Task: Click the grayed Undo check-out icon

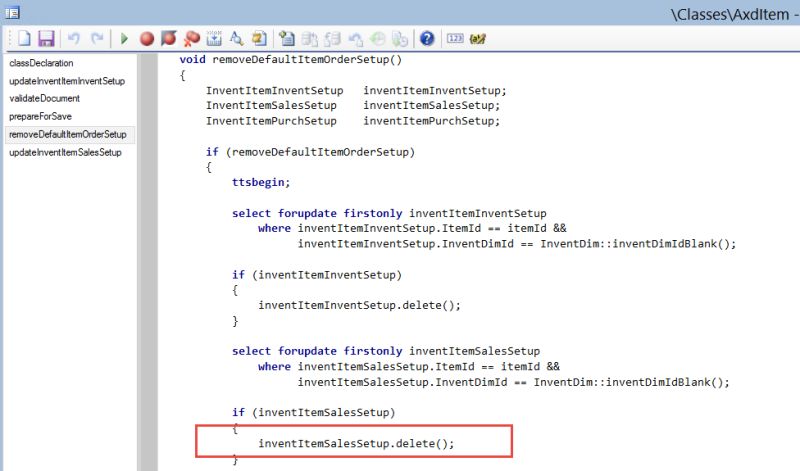Action: click(355, 39)
